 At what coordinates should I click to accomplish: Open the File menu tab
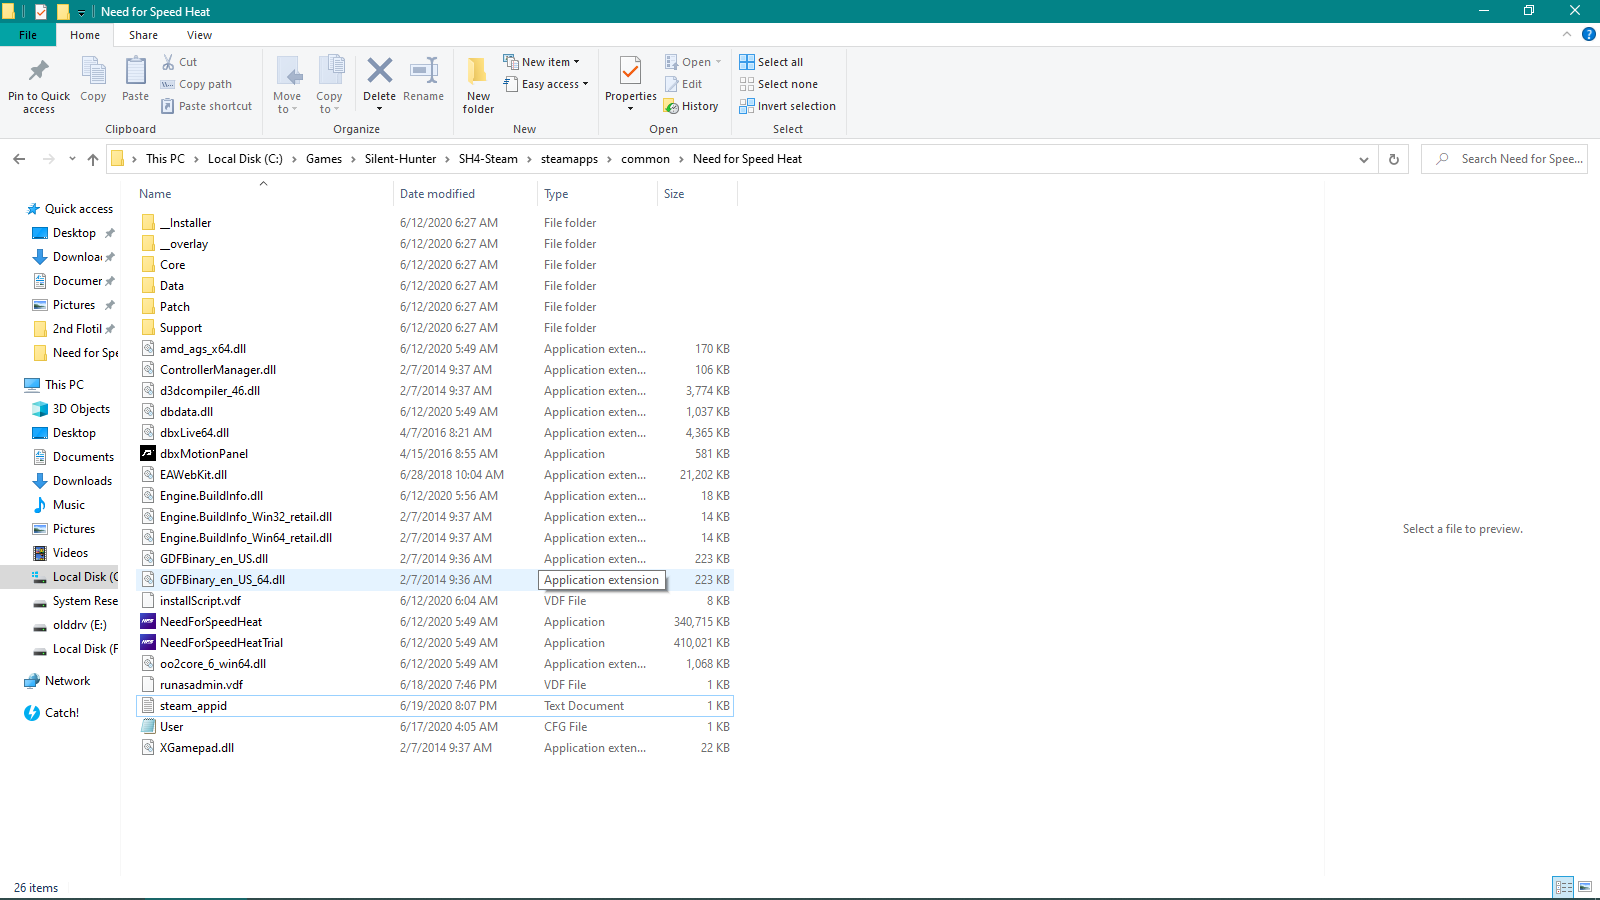coord(28,35)
